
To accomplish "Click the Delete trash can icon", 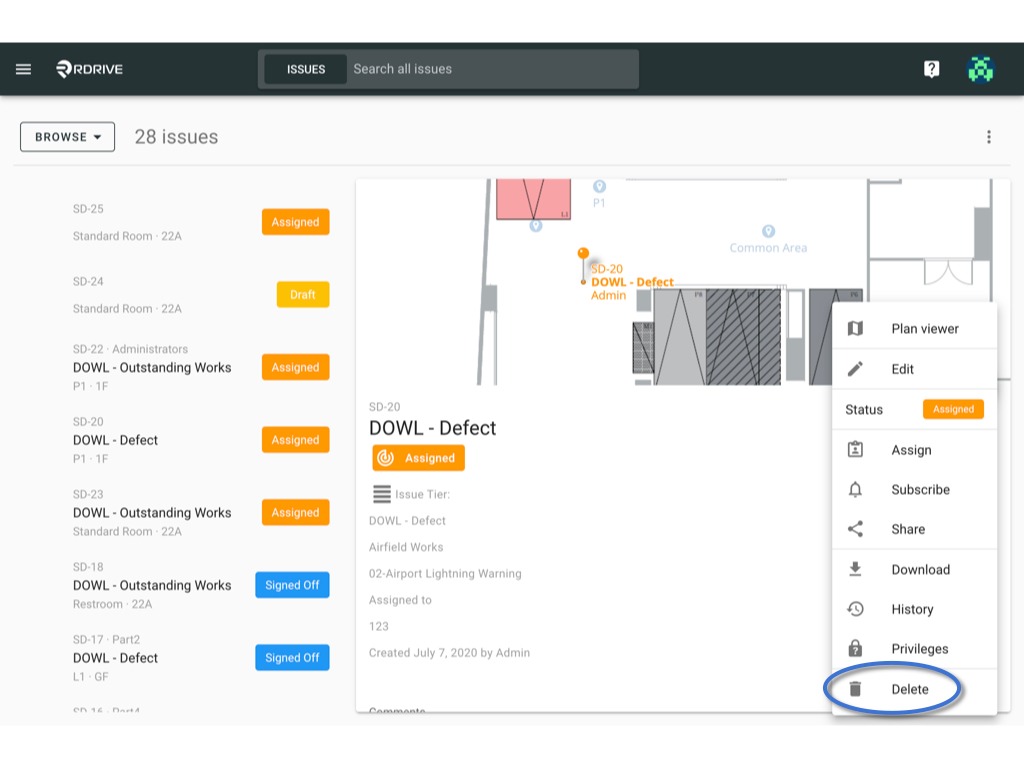I will point(855,689).
